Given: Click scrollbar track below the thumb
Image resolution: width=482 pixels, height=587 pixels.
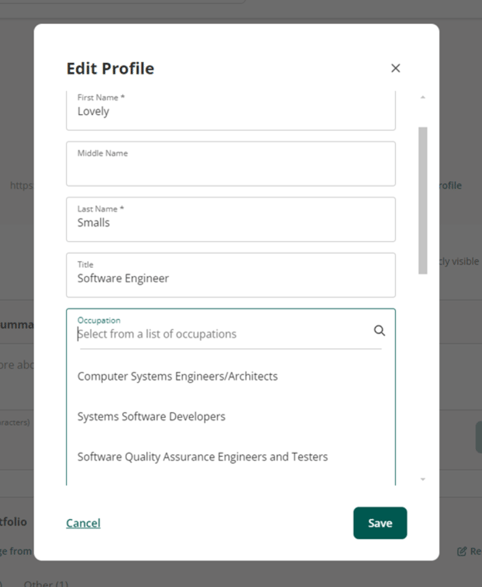Looking at the screenshot, I should [x=423, y=374].
